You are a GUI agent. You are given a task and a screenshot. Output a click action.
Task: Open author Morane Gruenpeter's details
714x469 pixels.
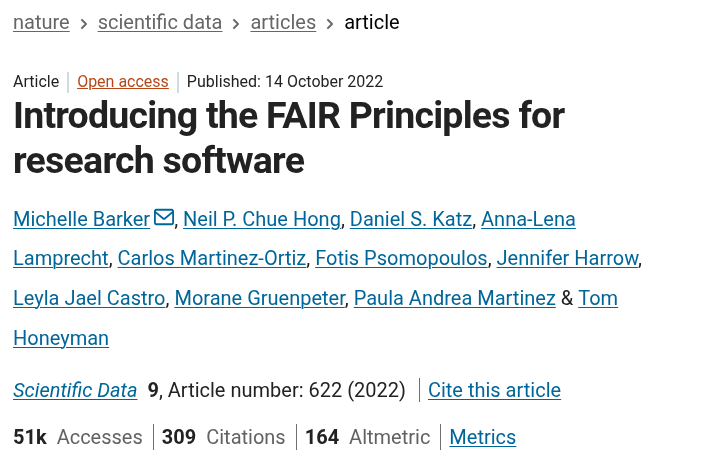[x=260, y=299]
